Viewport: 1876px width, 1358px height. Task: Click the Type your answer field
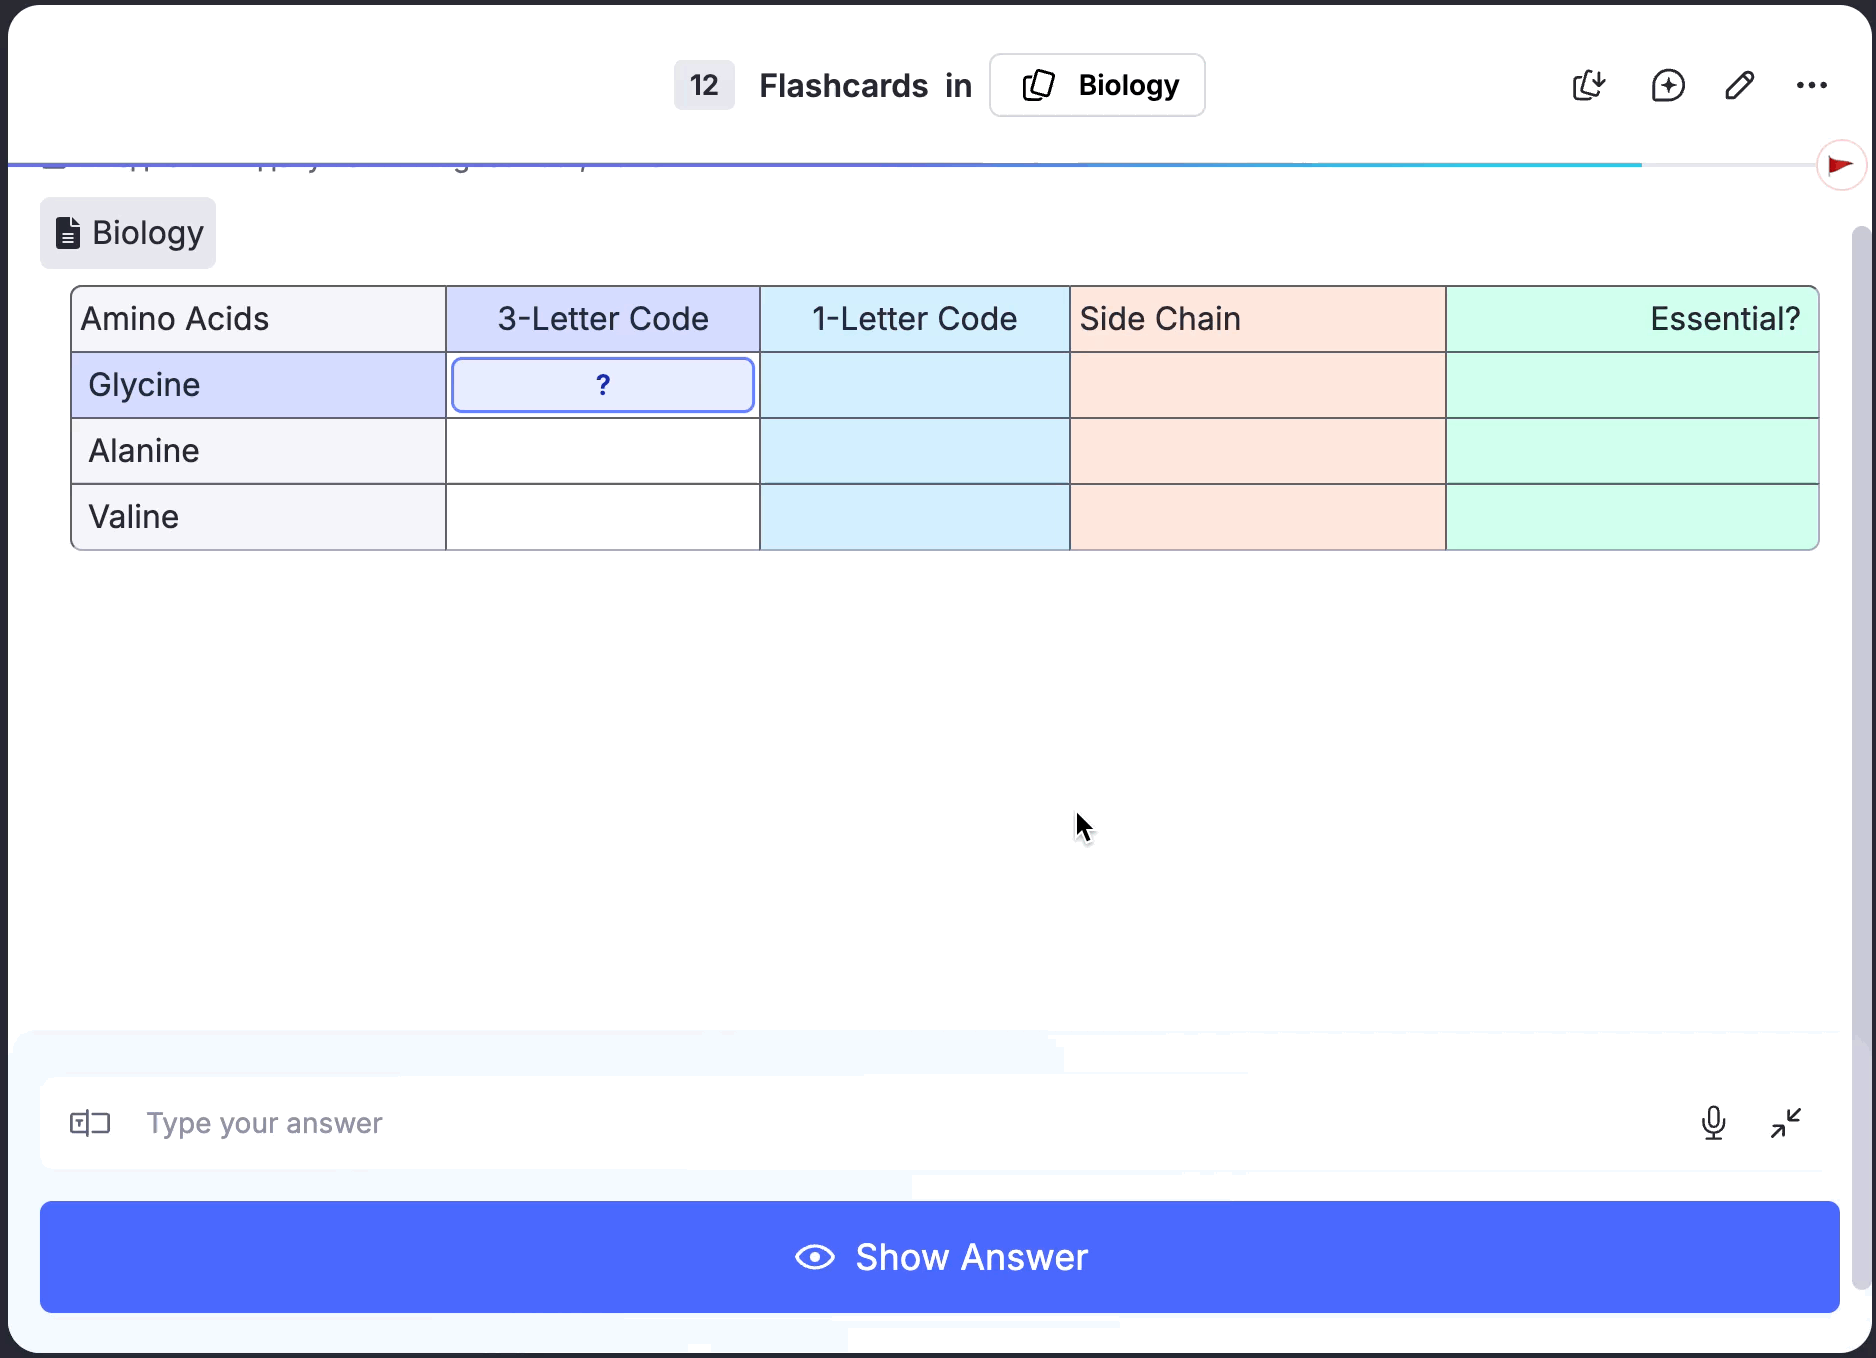point(900,1123)
